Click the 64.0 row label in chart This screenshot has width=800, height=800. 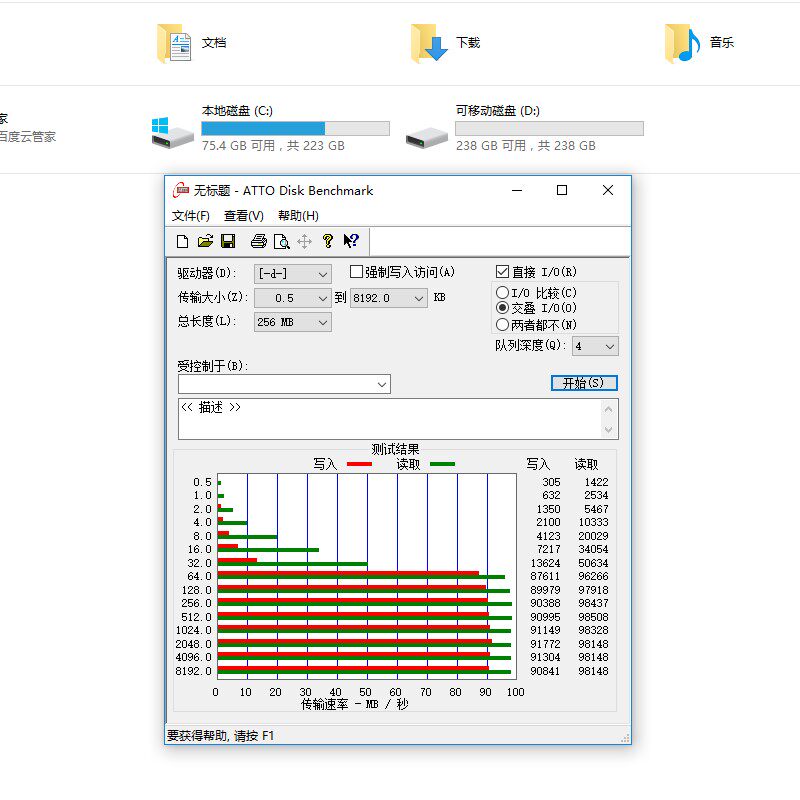[x=199, y=576]
